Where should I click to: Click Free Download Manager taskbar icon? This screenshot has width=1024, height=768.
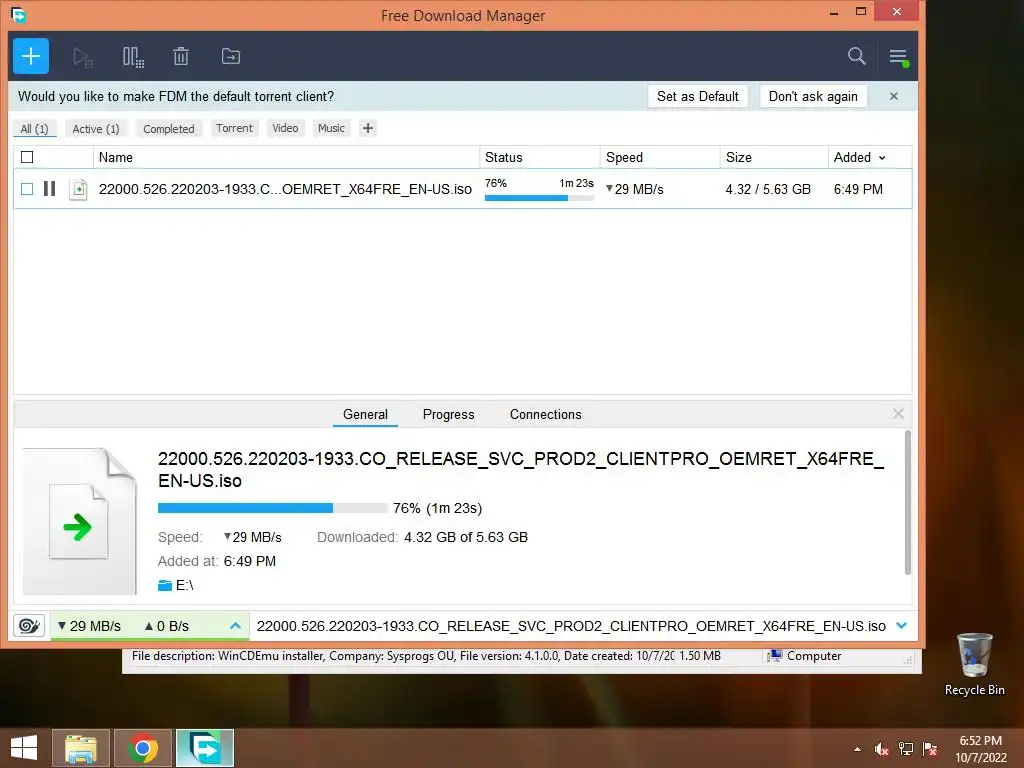205,748
